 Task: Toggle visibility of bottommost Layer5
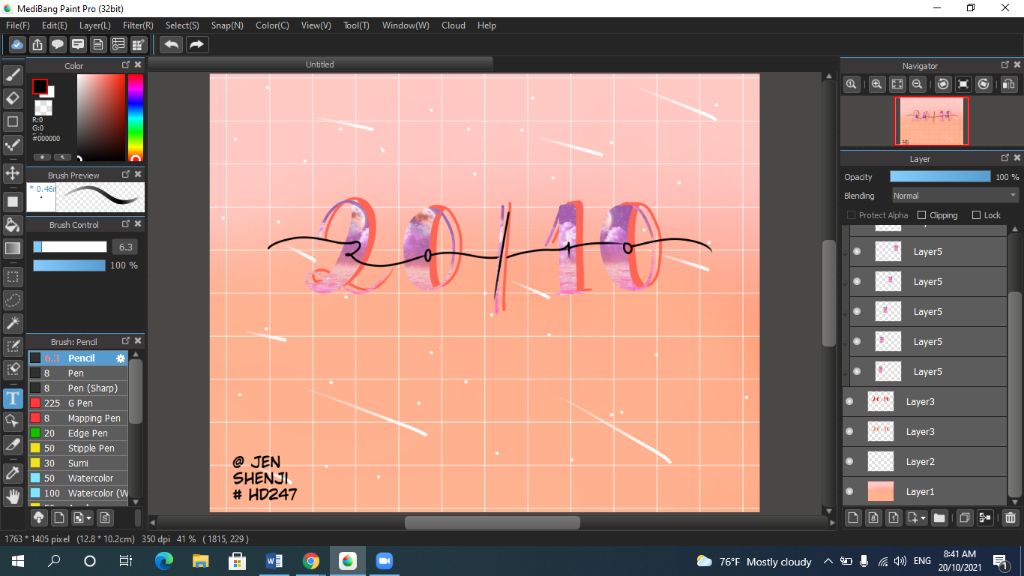pos(857,371)
